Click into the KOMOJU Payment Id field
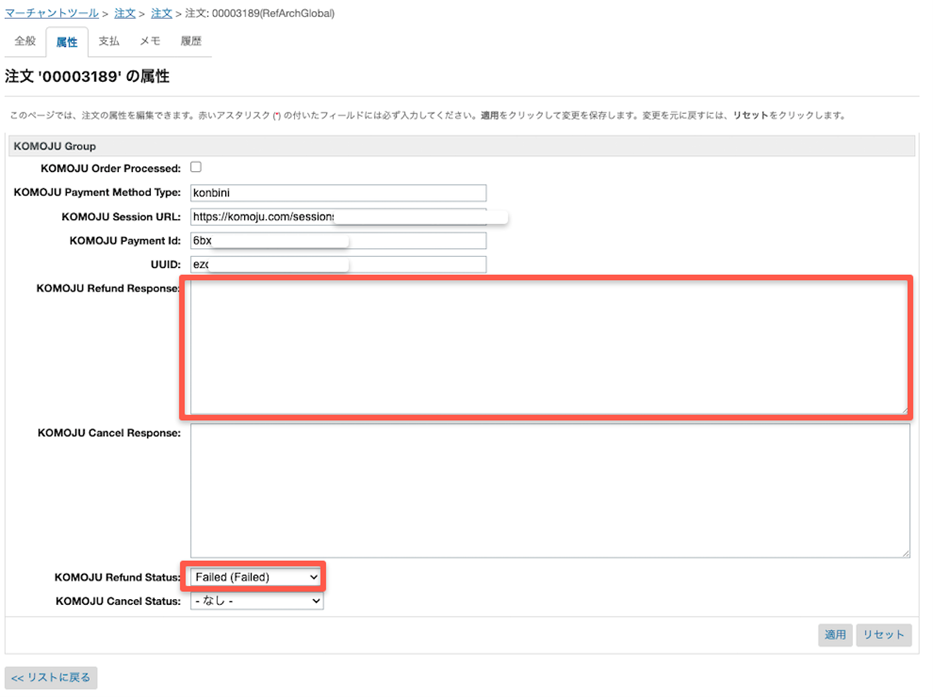This screenshot has width=933, height=697. pos(338,241)
